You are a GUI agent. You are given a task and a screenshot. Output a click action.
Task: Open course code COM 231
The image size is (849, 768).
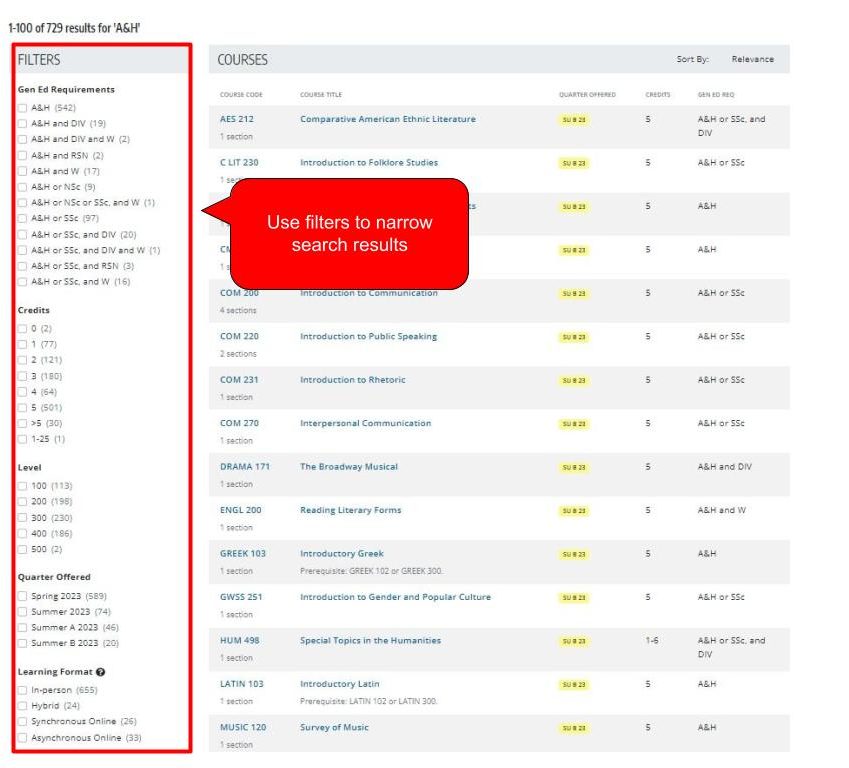coord(239,380)
